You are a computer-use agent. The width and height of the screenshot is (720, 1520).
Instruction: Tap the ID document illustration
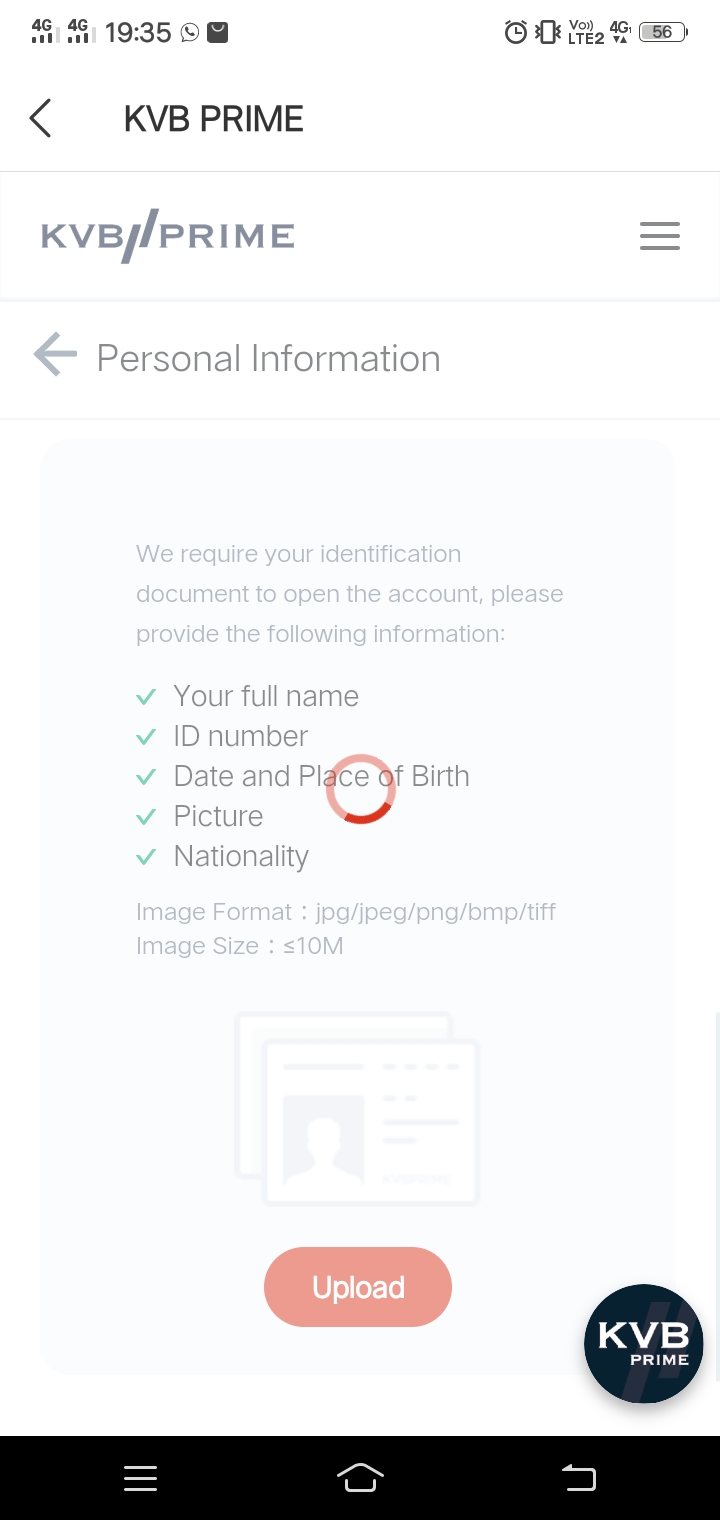coord(358,1109)
